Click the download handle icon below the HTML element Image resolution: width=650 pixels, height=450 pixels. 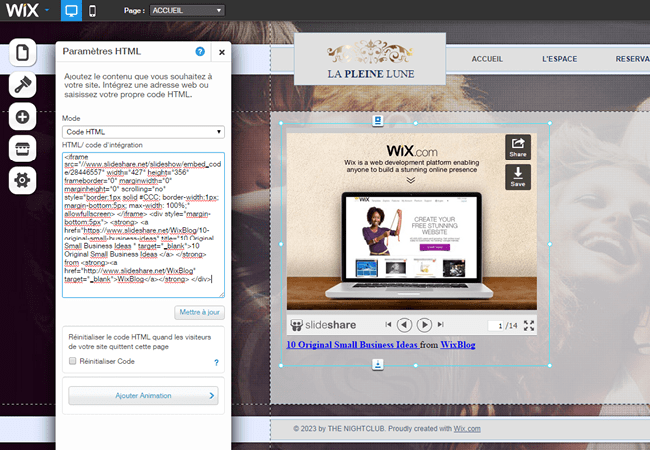[378, 365]
